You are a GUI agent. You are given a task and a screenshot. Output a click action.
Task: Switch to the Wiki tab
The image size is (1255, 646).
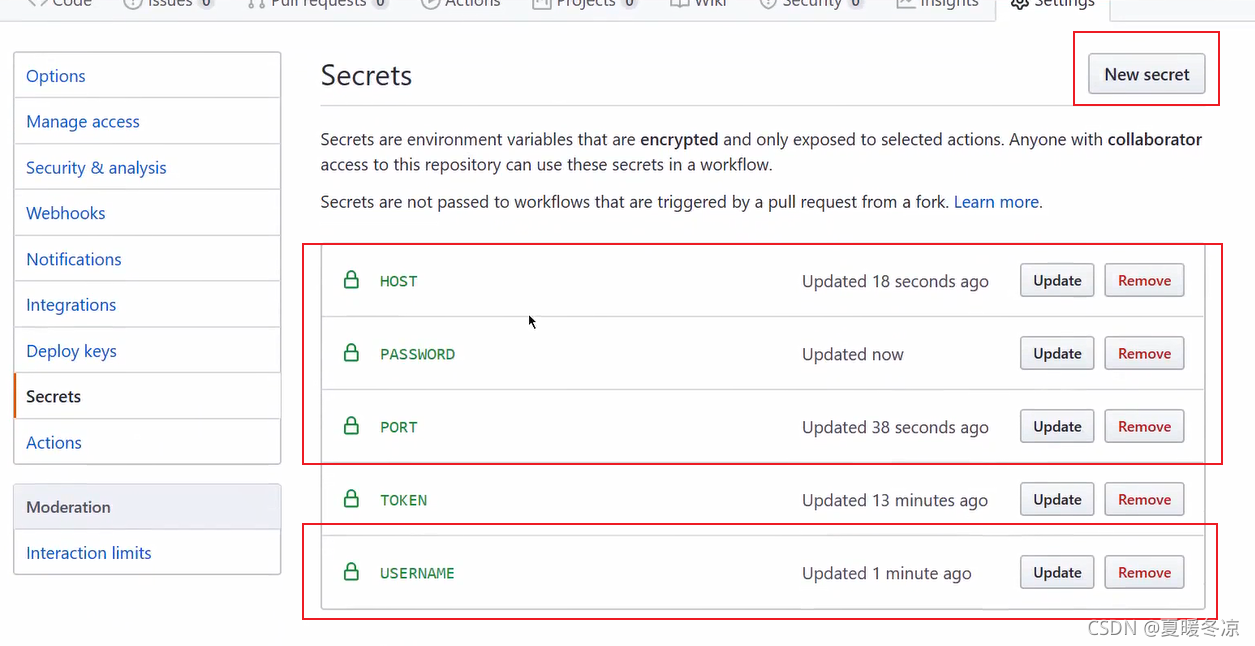tap(698, 4)
